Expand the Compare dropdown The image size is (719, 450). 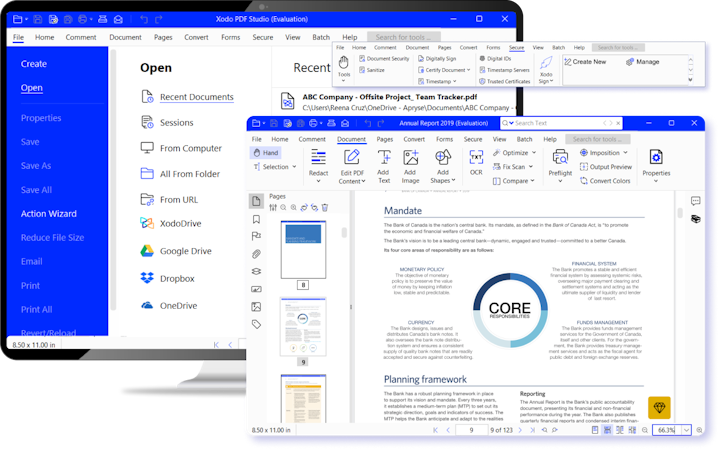click(x=532, y=181)
